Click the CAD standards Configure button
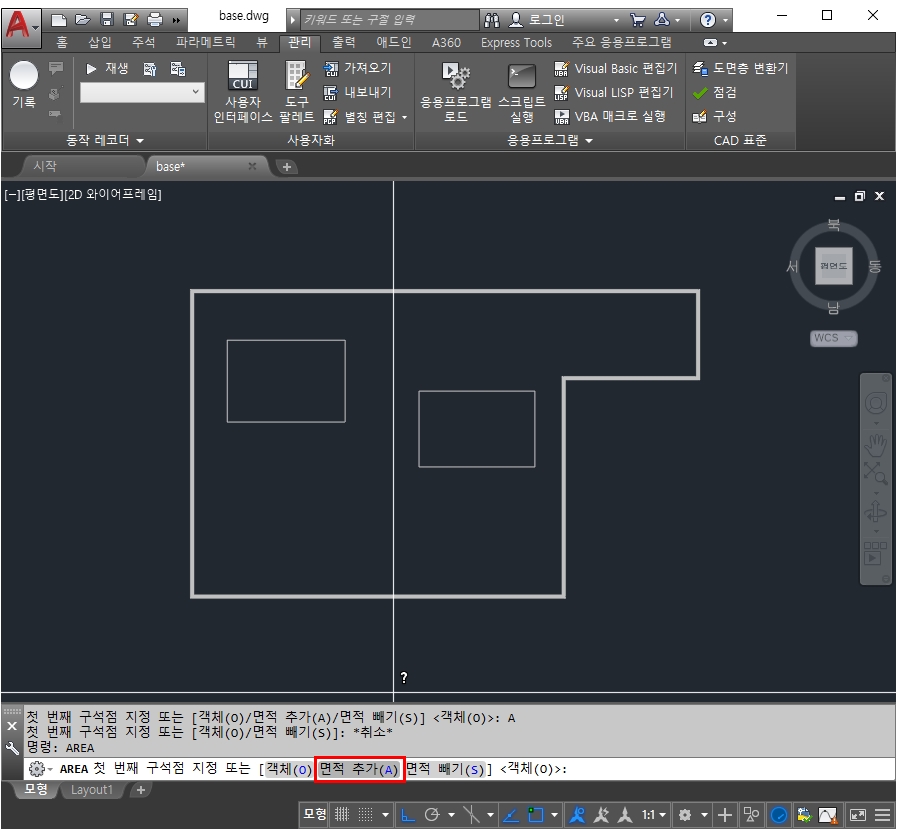Screen dimensions: 897x830 point(715,117)
